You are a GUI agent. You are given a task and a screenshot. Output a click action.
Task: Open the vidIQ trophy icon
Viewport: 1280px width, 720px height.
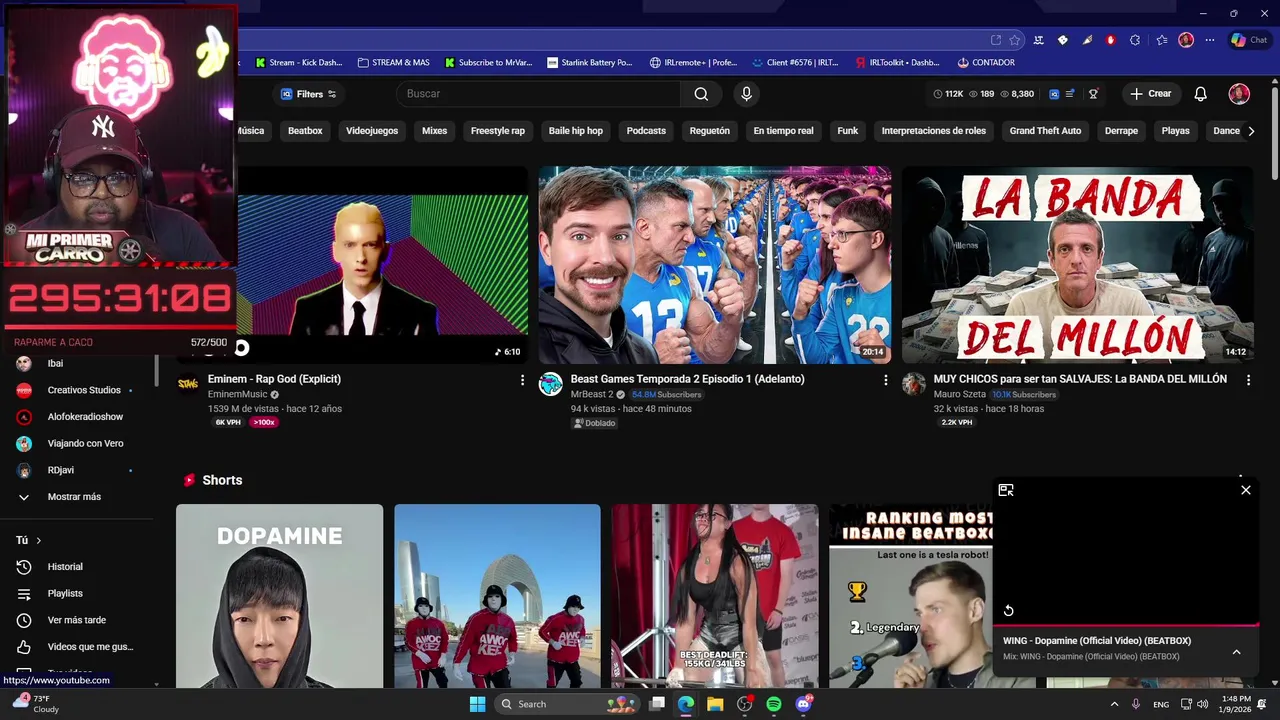(x=1093, y=94)
